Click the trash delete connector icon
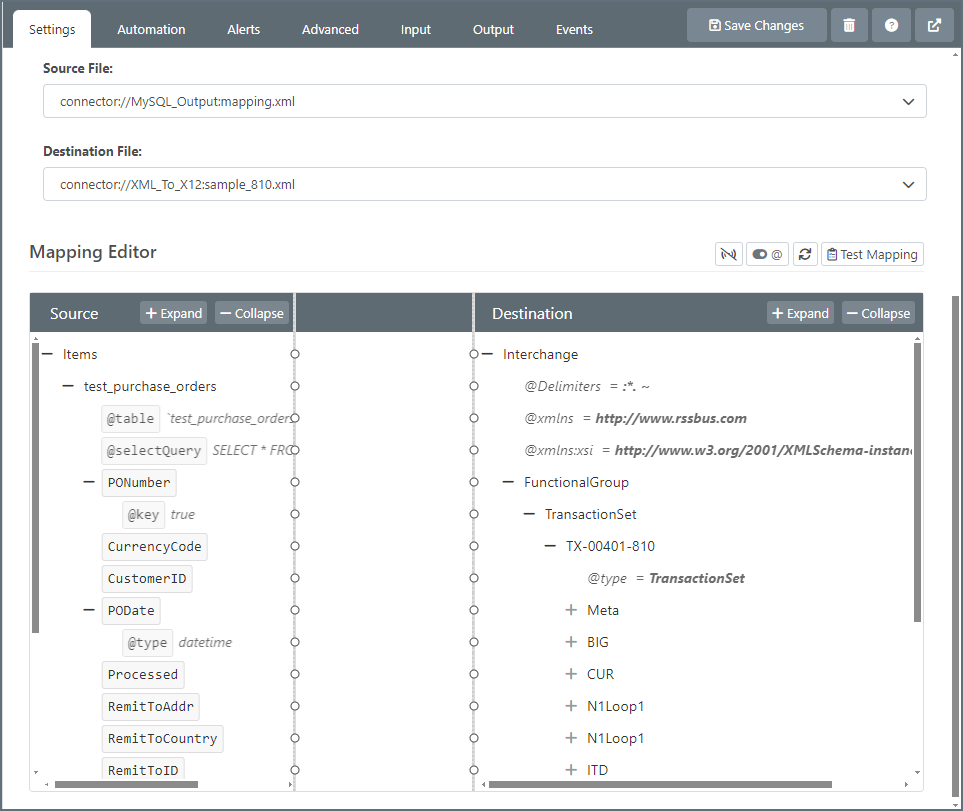 (x=849, y=25)
